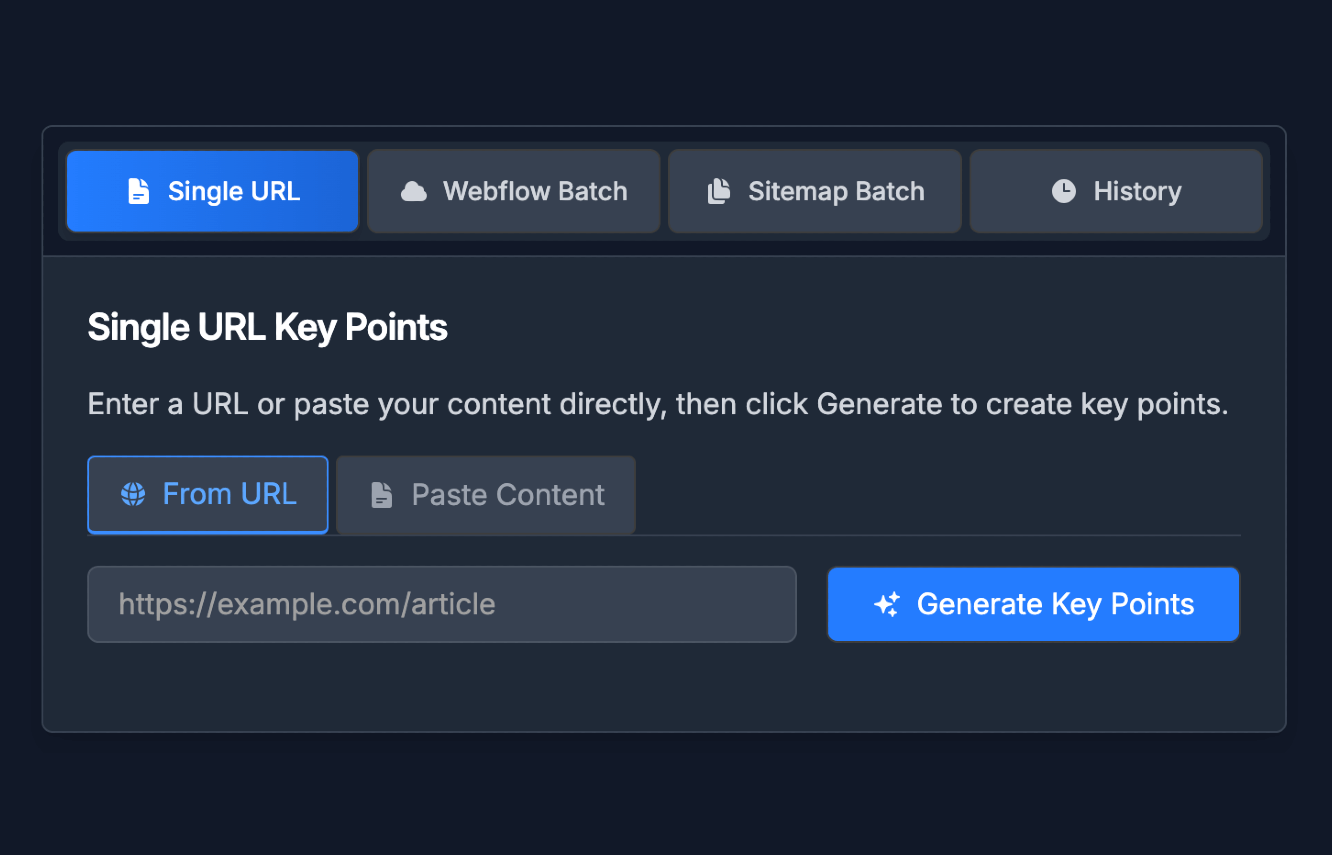1332x855 pixels.
Task: Click the clock icon next to History
Action: tap(1061, 190)
